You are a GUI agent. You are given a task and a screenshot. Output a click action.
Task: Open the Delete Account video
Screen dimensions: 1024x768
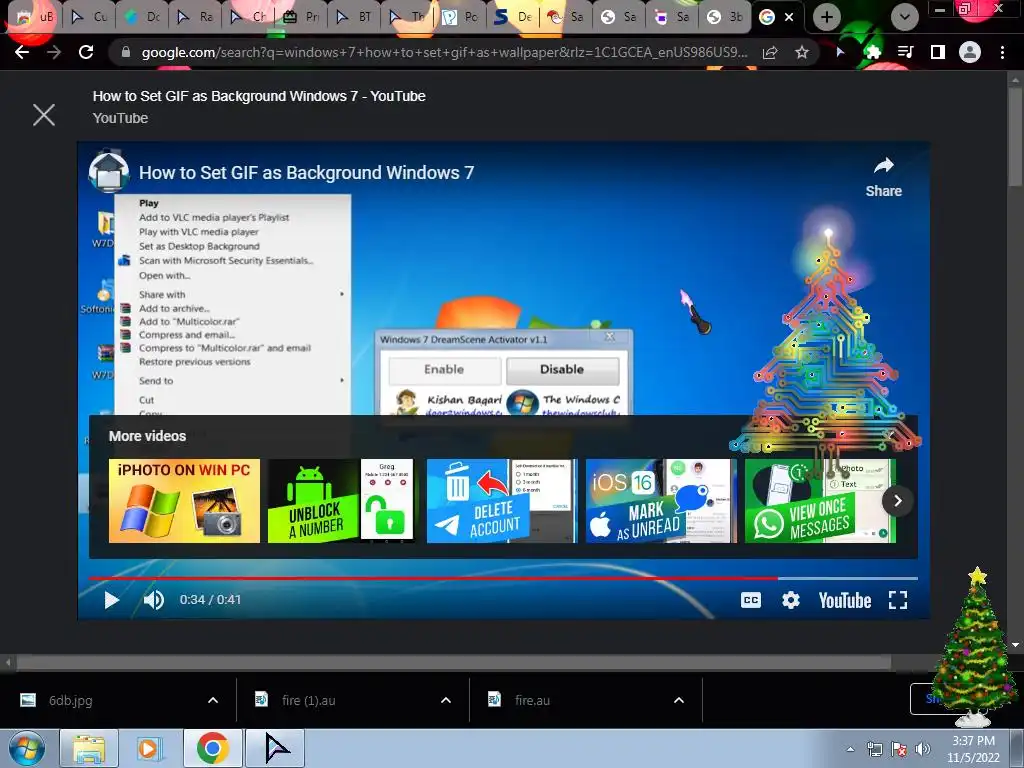point(502,501)
